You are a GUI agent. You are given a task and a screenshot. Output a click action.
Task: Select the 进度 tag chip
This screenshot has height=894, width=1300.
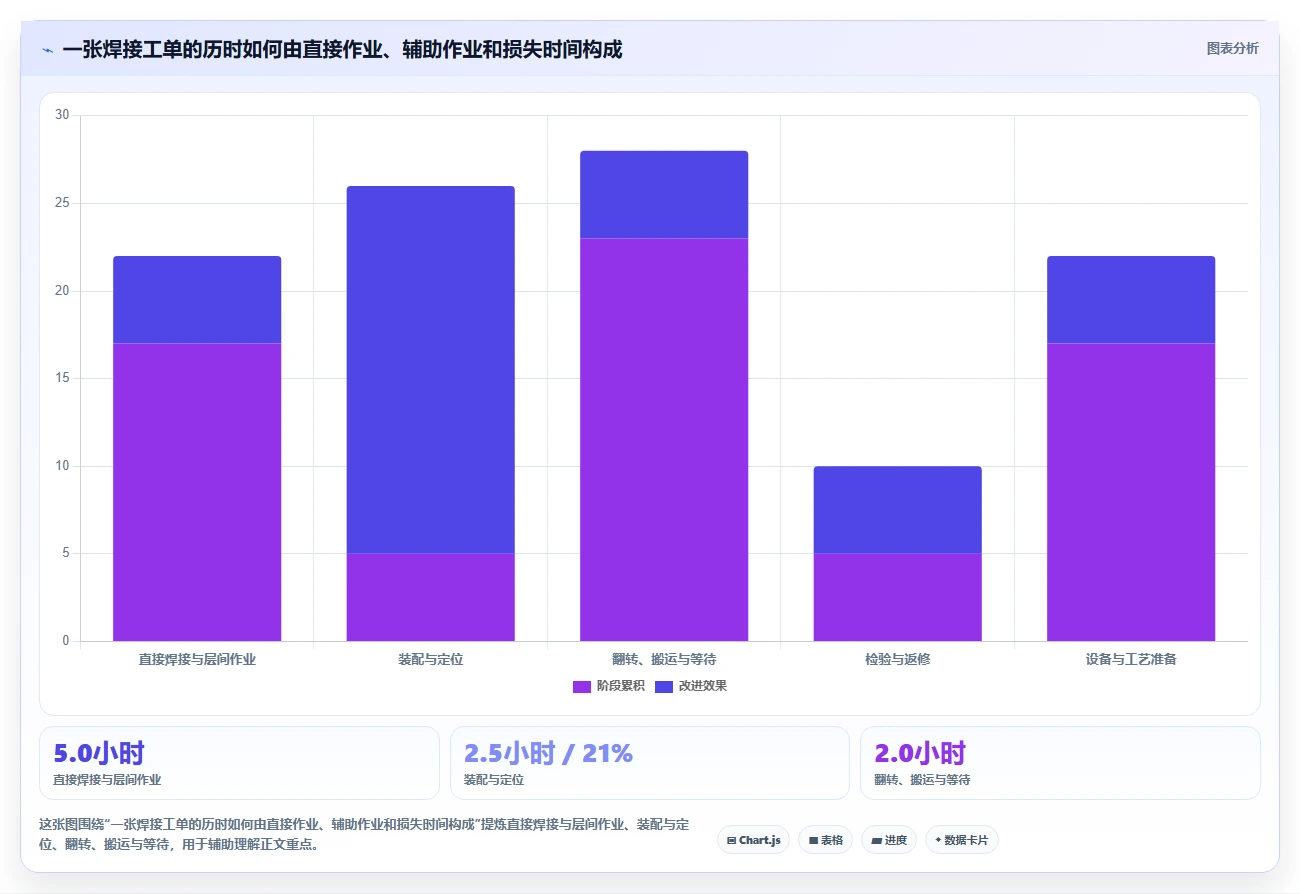(888, 840)
